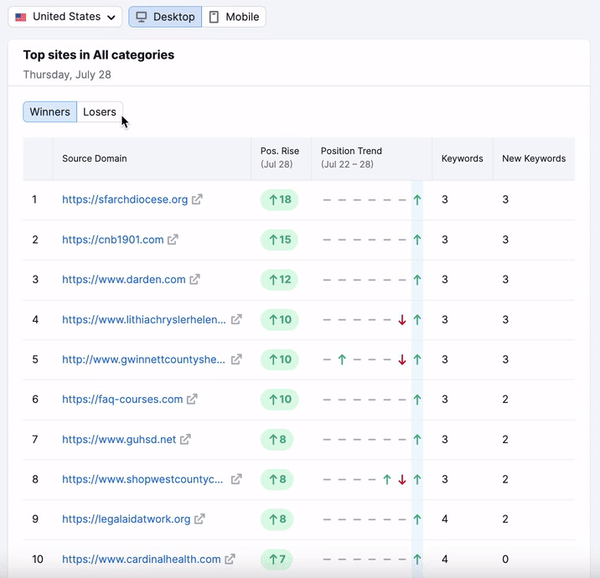Open external link icon for www.guhsd.net

pos(185,439)
